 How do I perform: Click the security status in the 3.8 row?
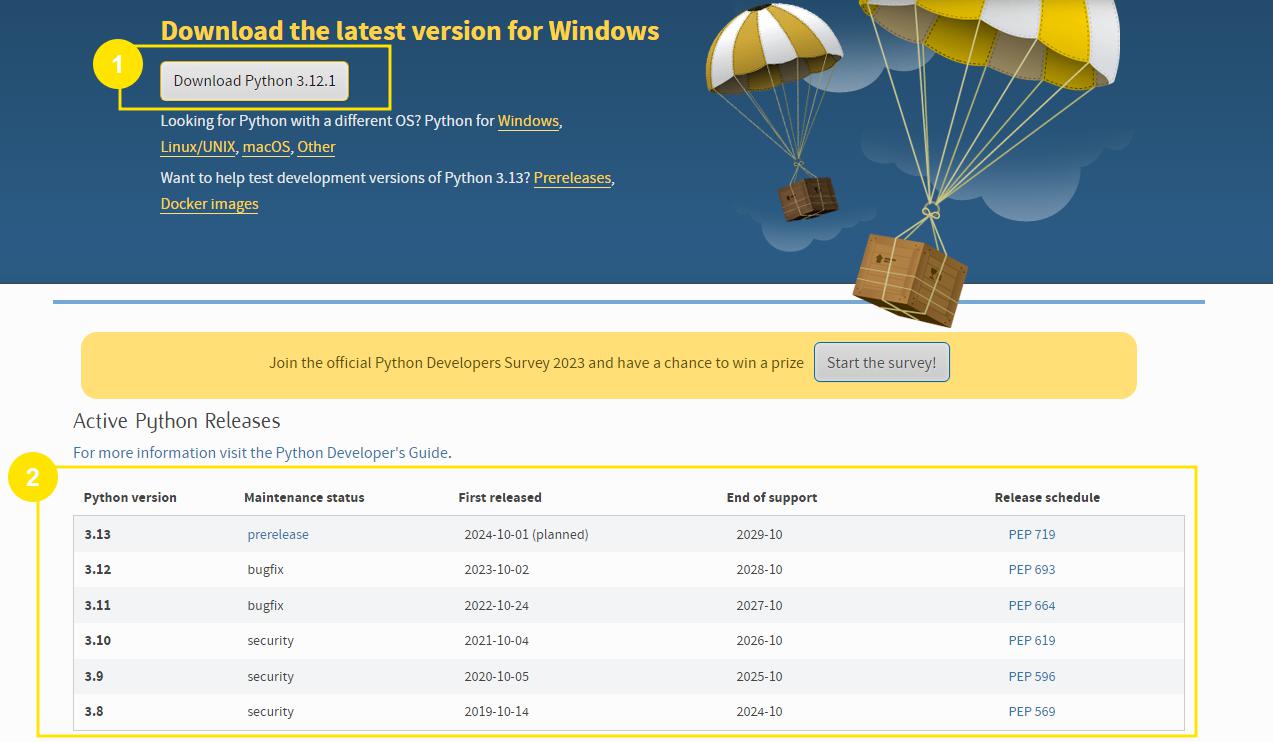tap(271, 712)
